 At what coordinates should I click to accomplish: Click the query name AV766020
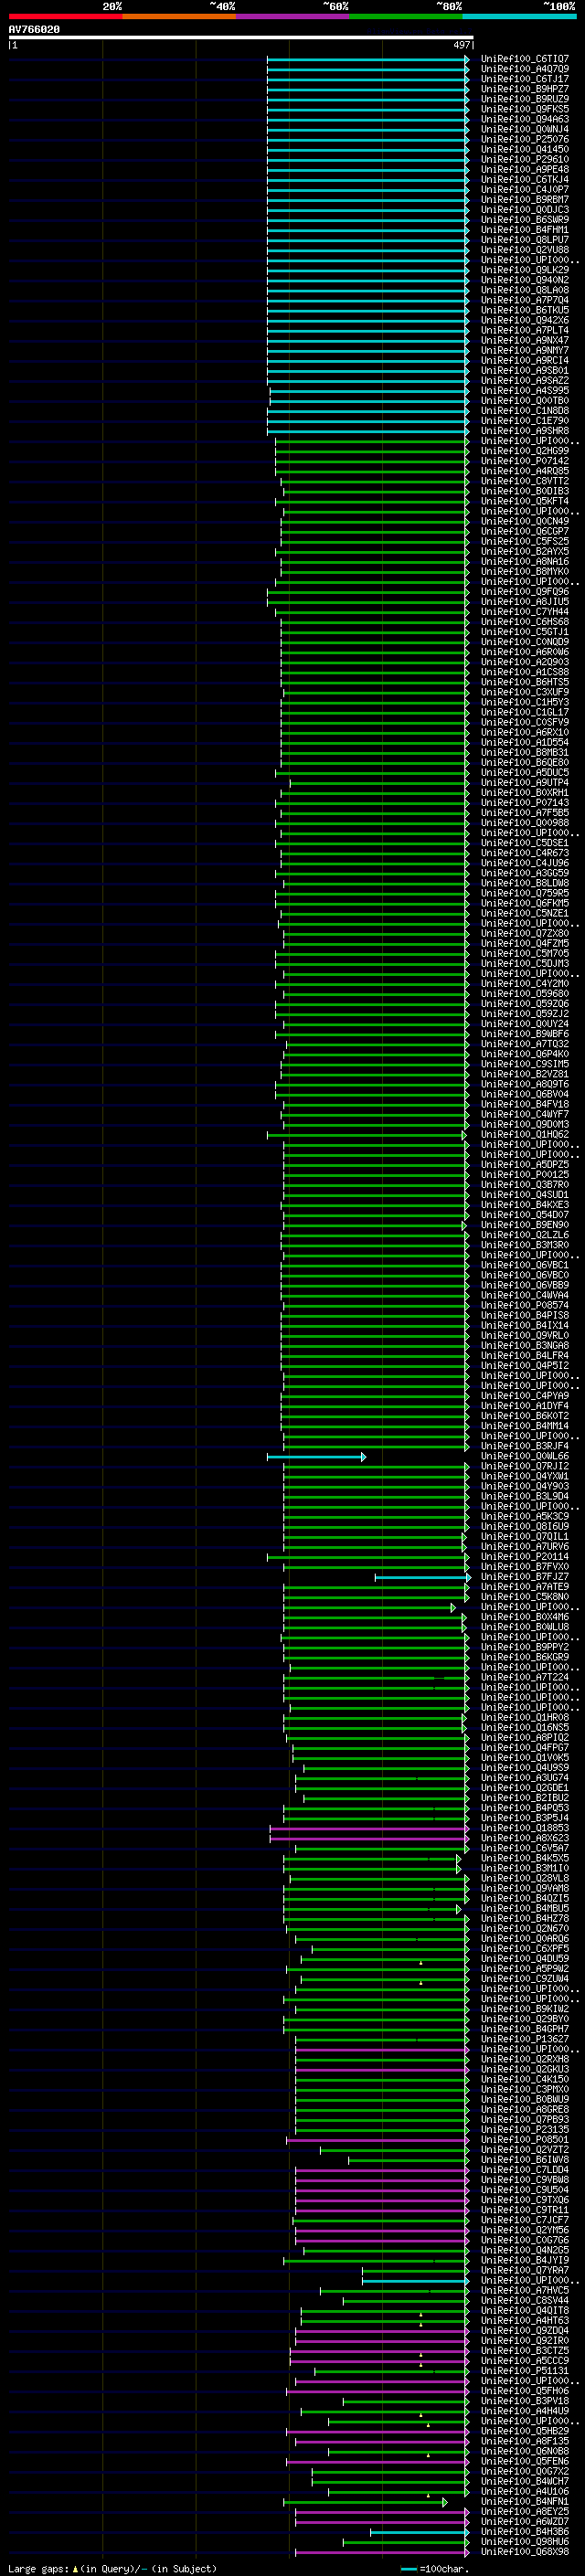(34, 30)
